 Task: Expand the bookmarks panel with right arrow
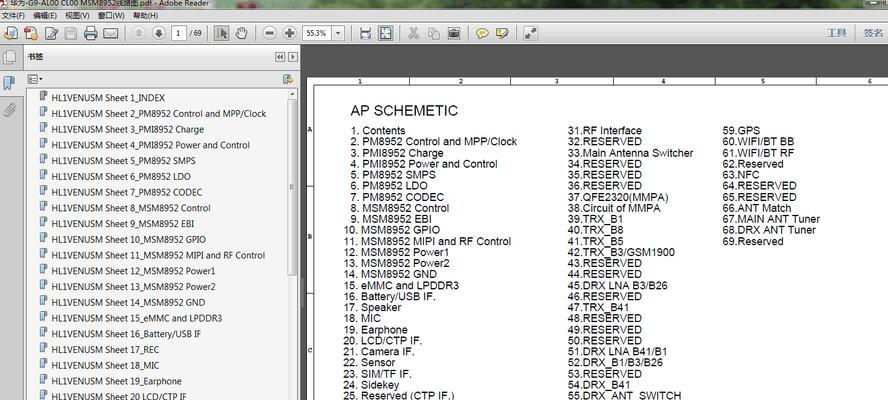[292, 57]
